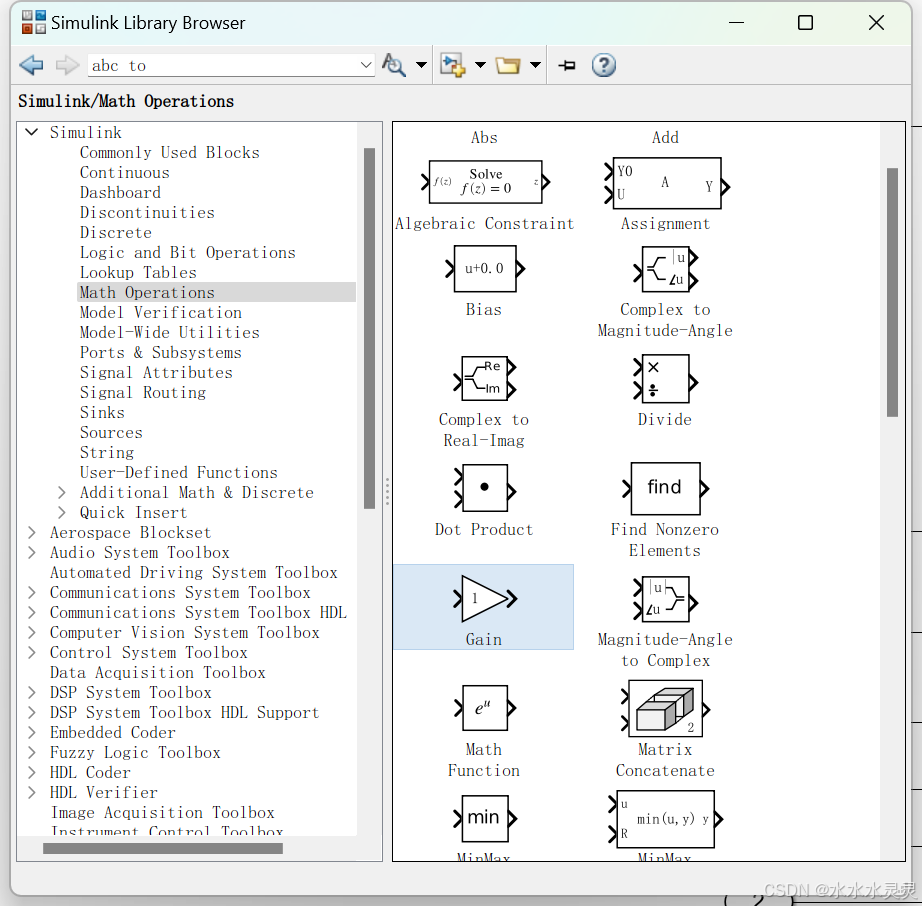Select the Algebraic Constraint block
Image resolution: width=922 pixels, height=906 pixels.
click(x=485, y=182)
